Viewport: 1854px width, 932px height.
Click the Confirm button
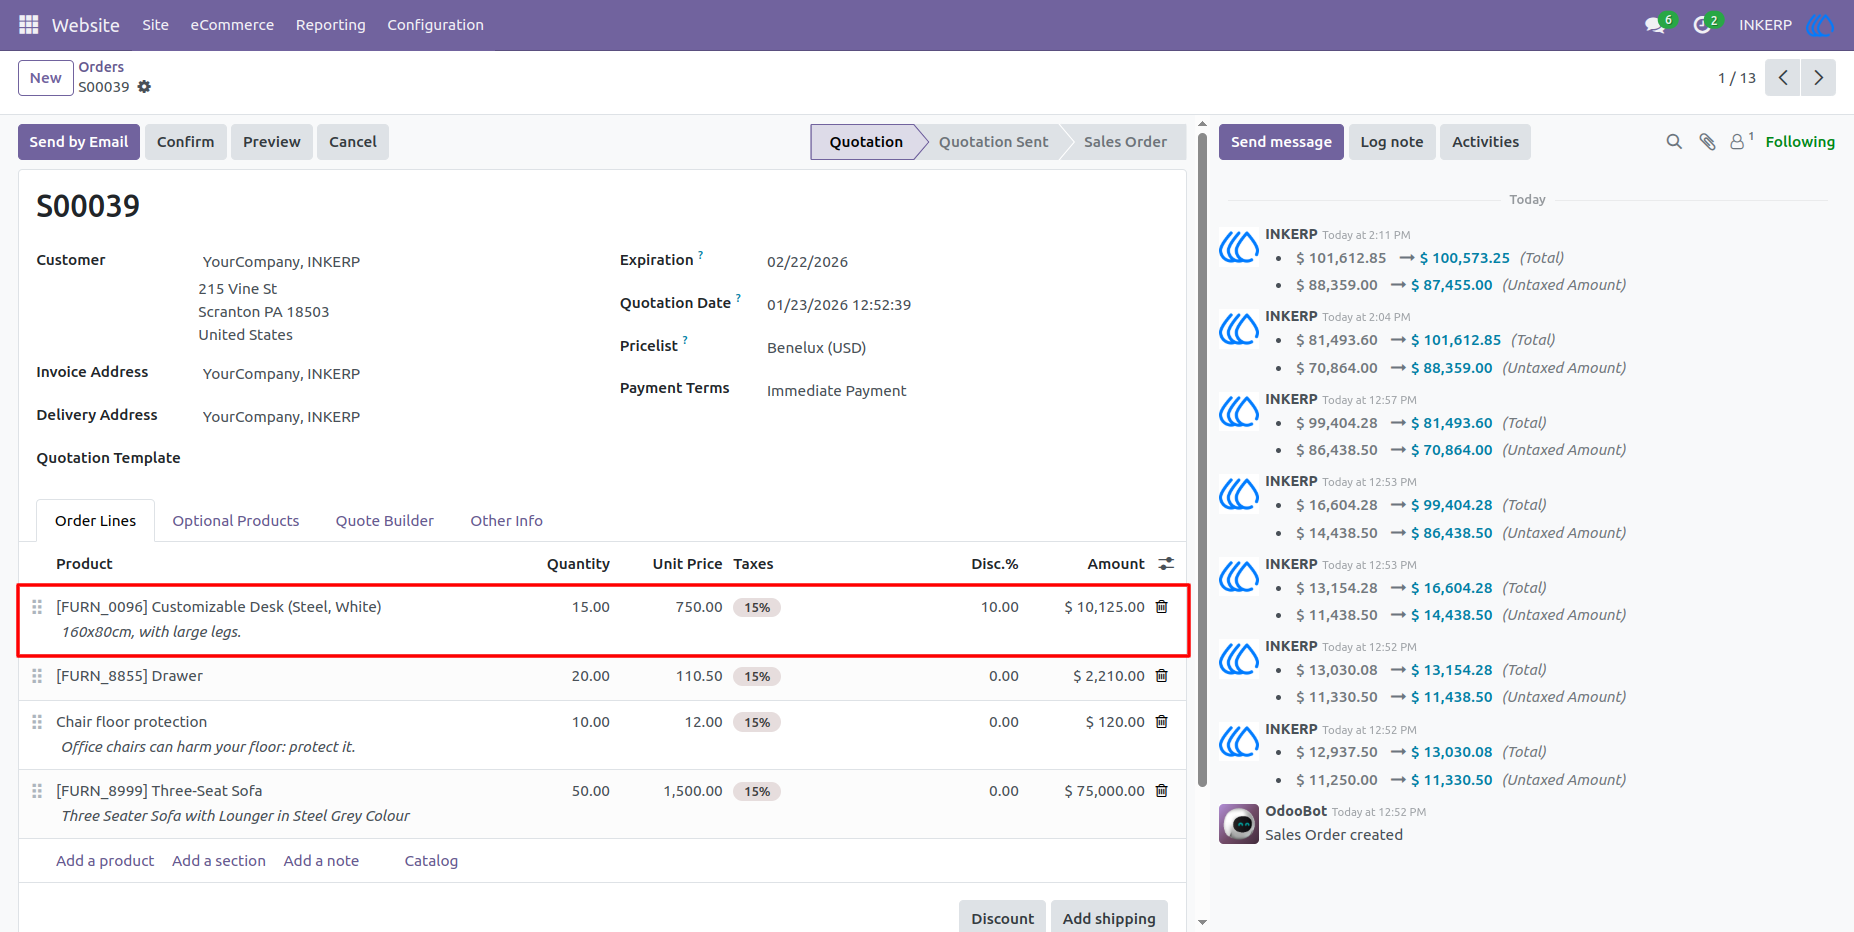[x=186, y=142]
